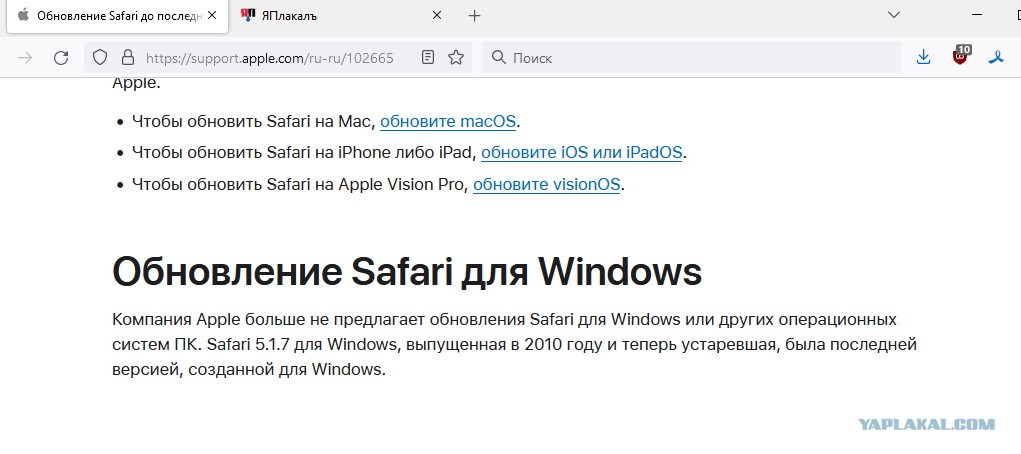This screenshot has width=1021, height=454.
Task: Open a new tab with the plus button
Action: click(475, 16)
